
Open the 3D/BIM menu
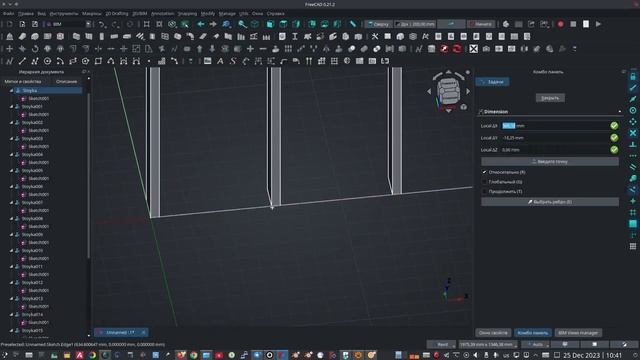click(x=140, y=13)
